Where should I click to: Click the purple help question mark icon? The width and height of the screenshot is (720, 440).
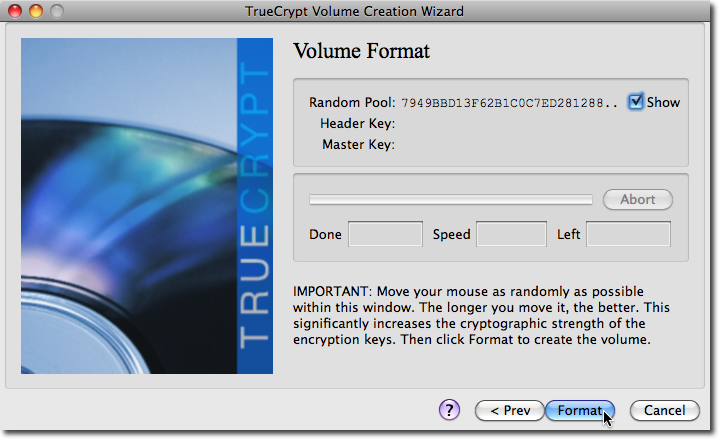(x=449, y=410)
